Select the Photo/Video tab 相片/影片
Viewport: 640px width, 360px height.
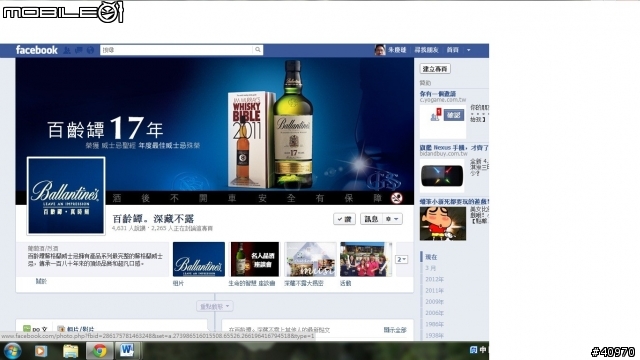[x=76, y=329]
